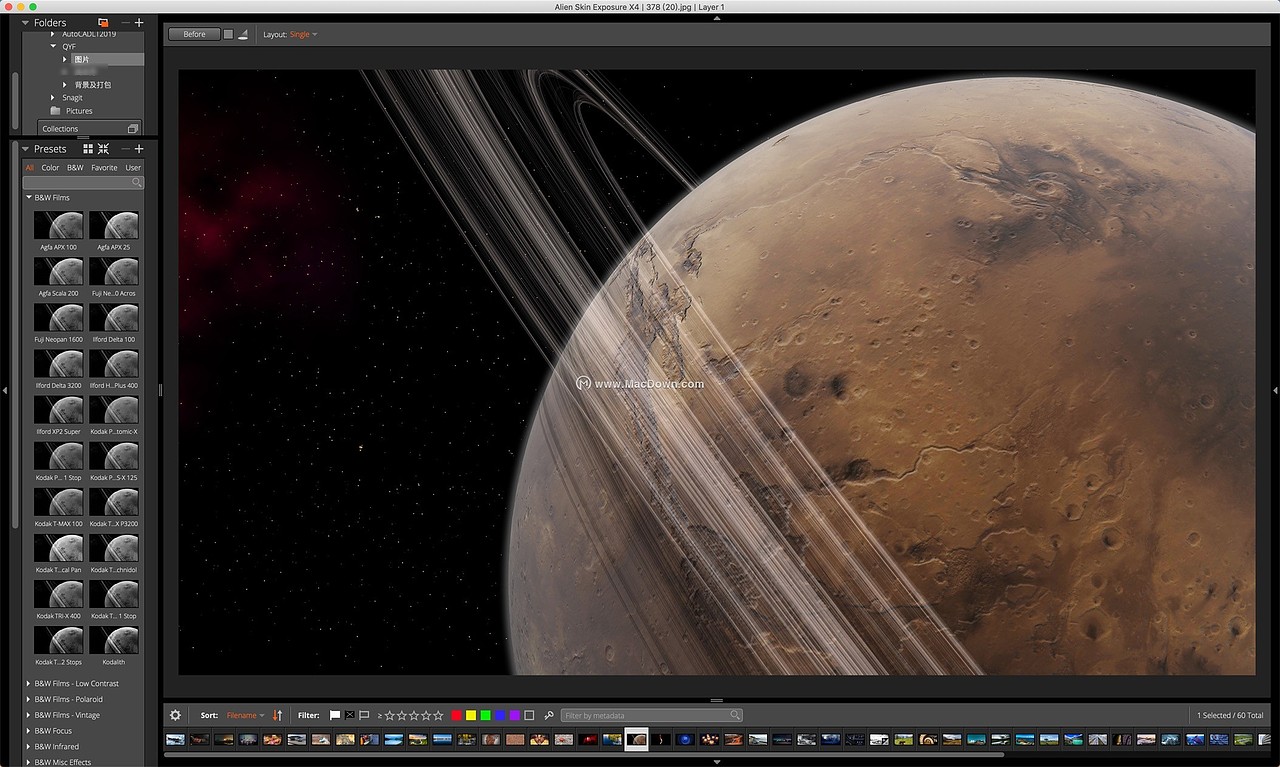Click the orange overlay icon in Folders header
Viewport: 1280px width, 767px height.
pos(103,22)
